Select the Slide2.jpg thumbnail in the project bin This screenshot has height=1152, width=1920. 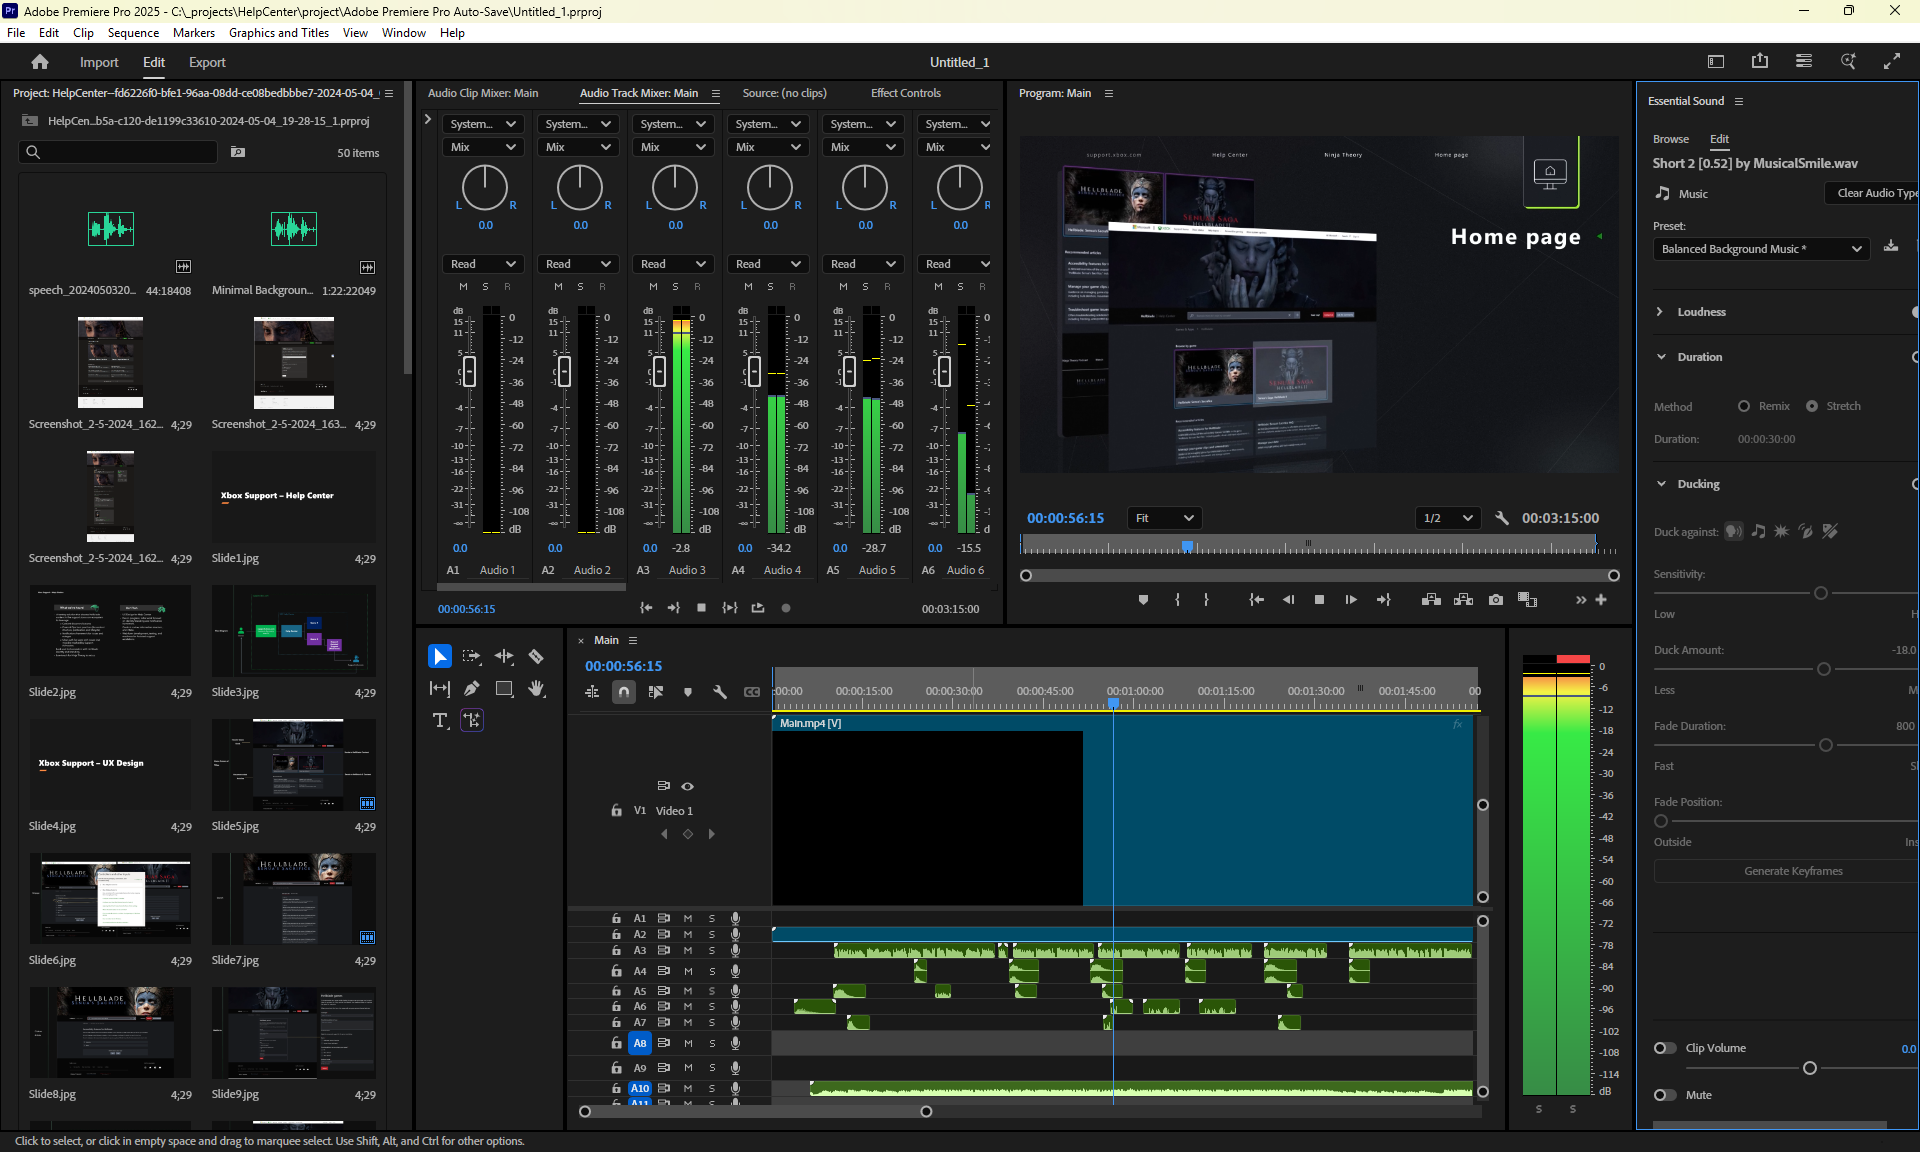tap(110, 631)
